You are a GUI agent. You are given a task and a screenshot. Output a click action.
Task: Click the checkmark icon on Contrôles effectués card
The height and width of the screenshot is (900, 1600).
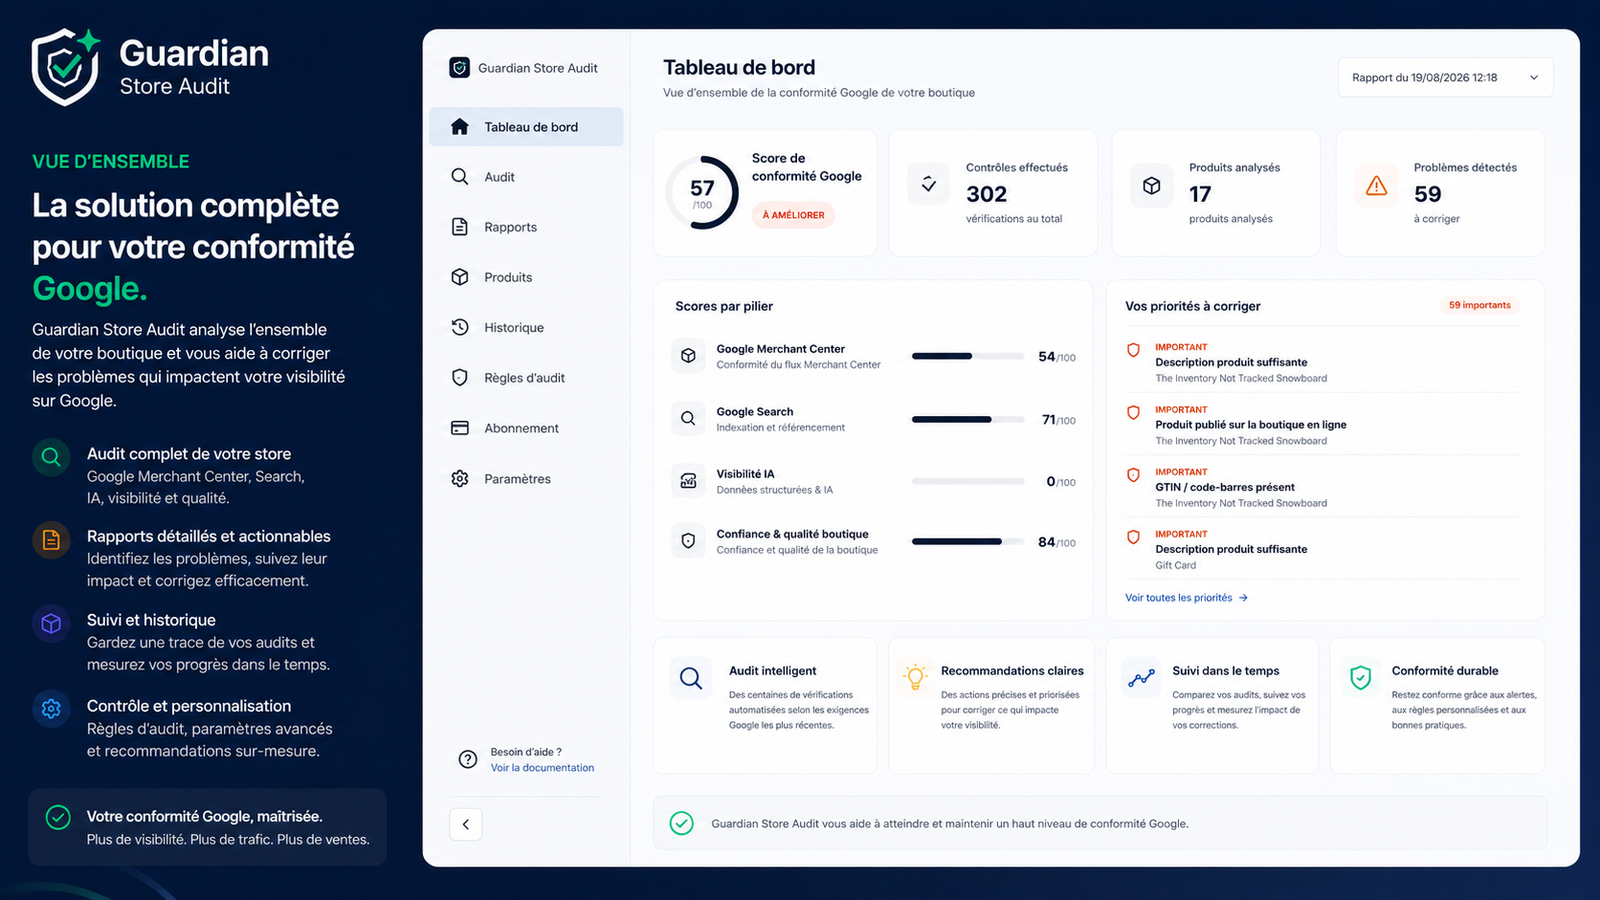[929, 185]
